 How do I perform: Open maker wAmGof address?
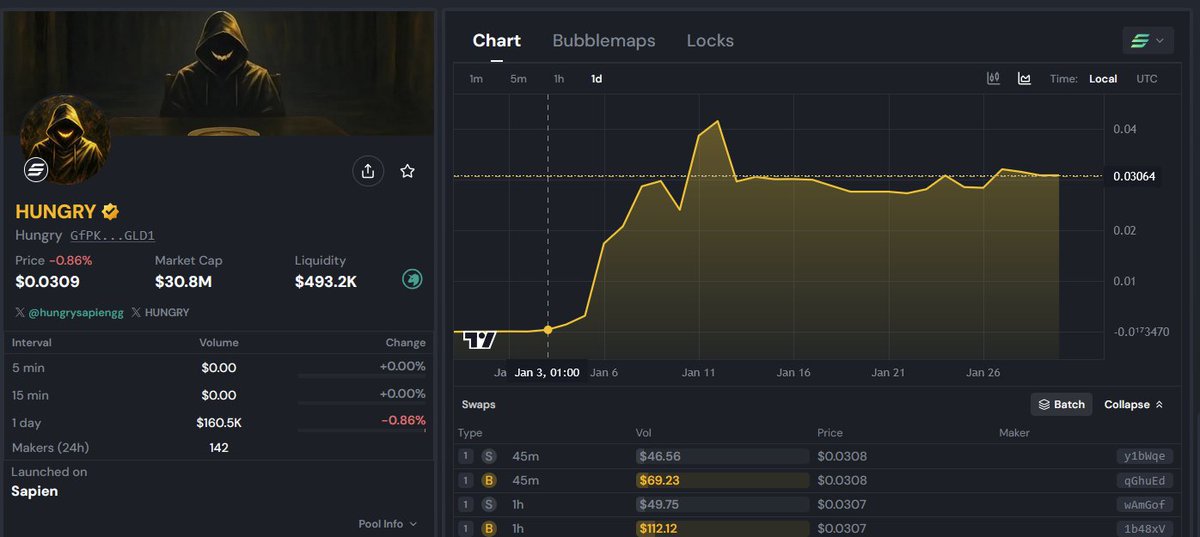pyautogui.click(x=1145, y=504)
